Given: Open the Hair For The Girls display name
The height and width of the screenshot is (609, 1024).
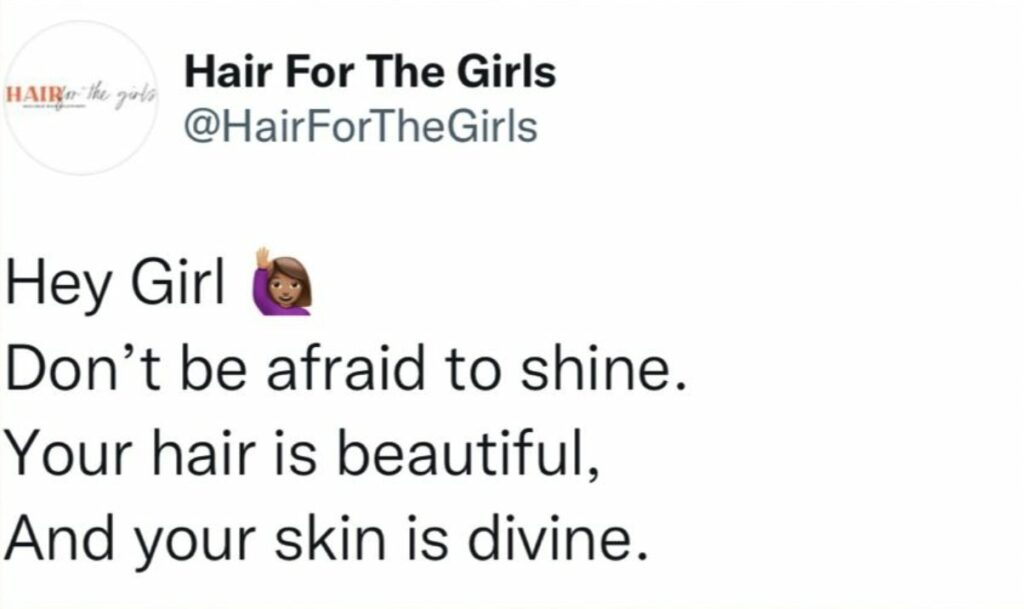Looking at the screenshot, I should click(x=370, y=72).
